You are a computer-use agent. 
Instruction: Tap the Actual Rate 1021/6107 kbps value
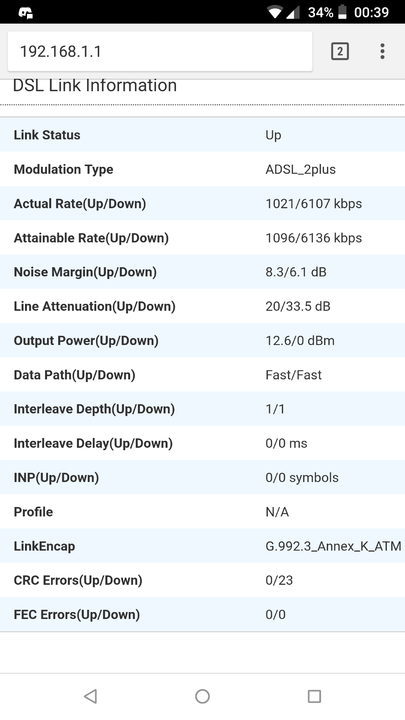coord(314,203)
